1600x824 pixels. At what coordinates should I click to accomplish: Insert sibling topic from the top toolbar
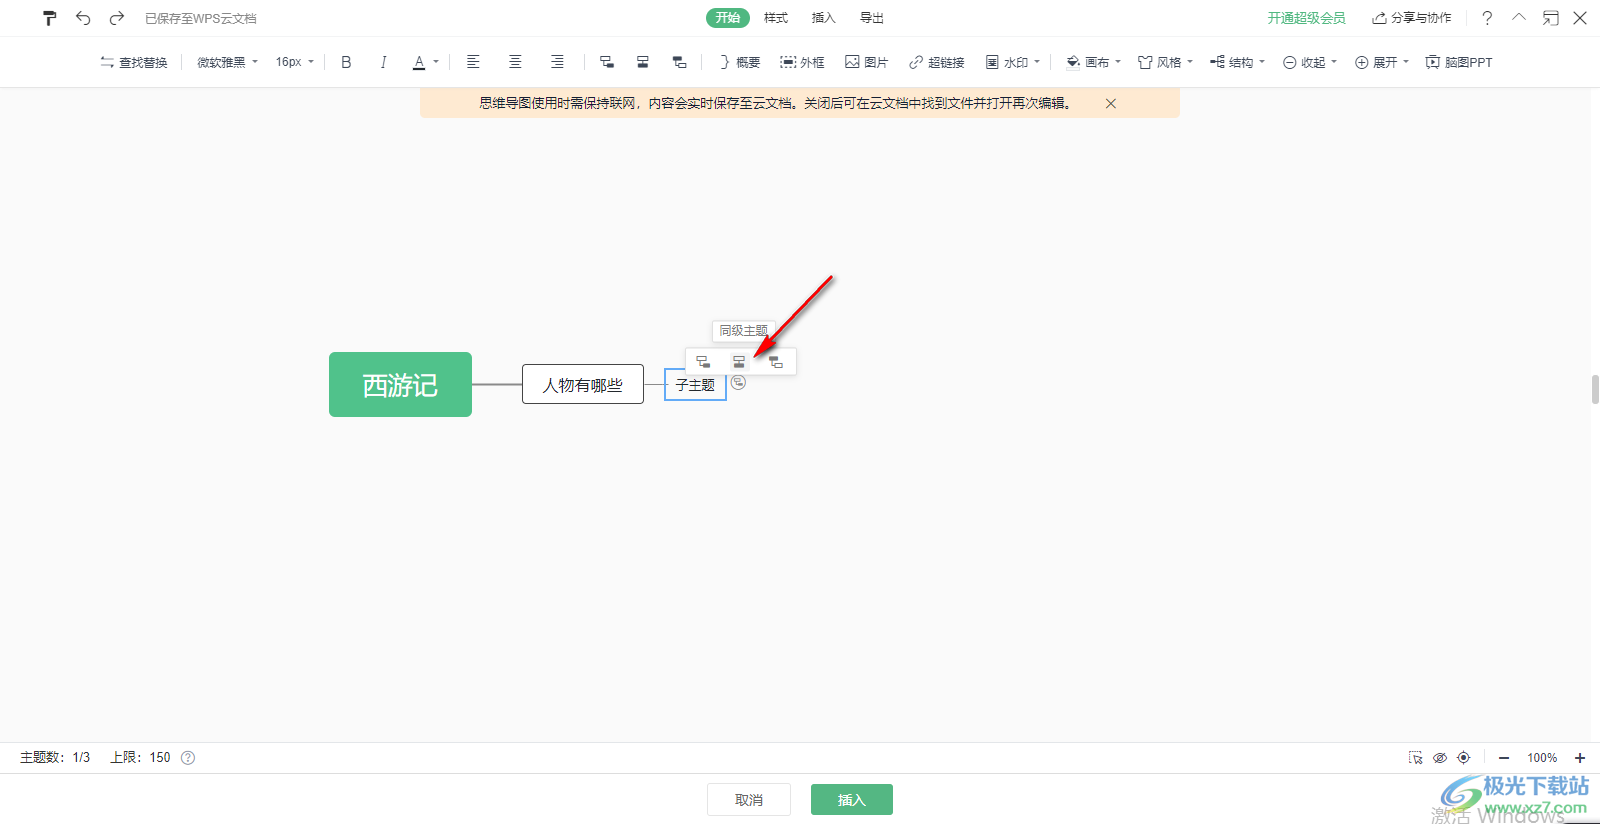pos(643,62)
